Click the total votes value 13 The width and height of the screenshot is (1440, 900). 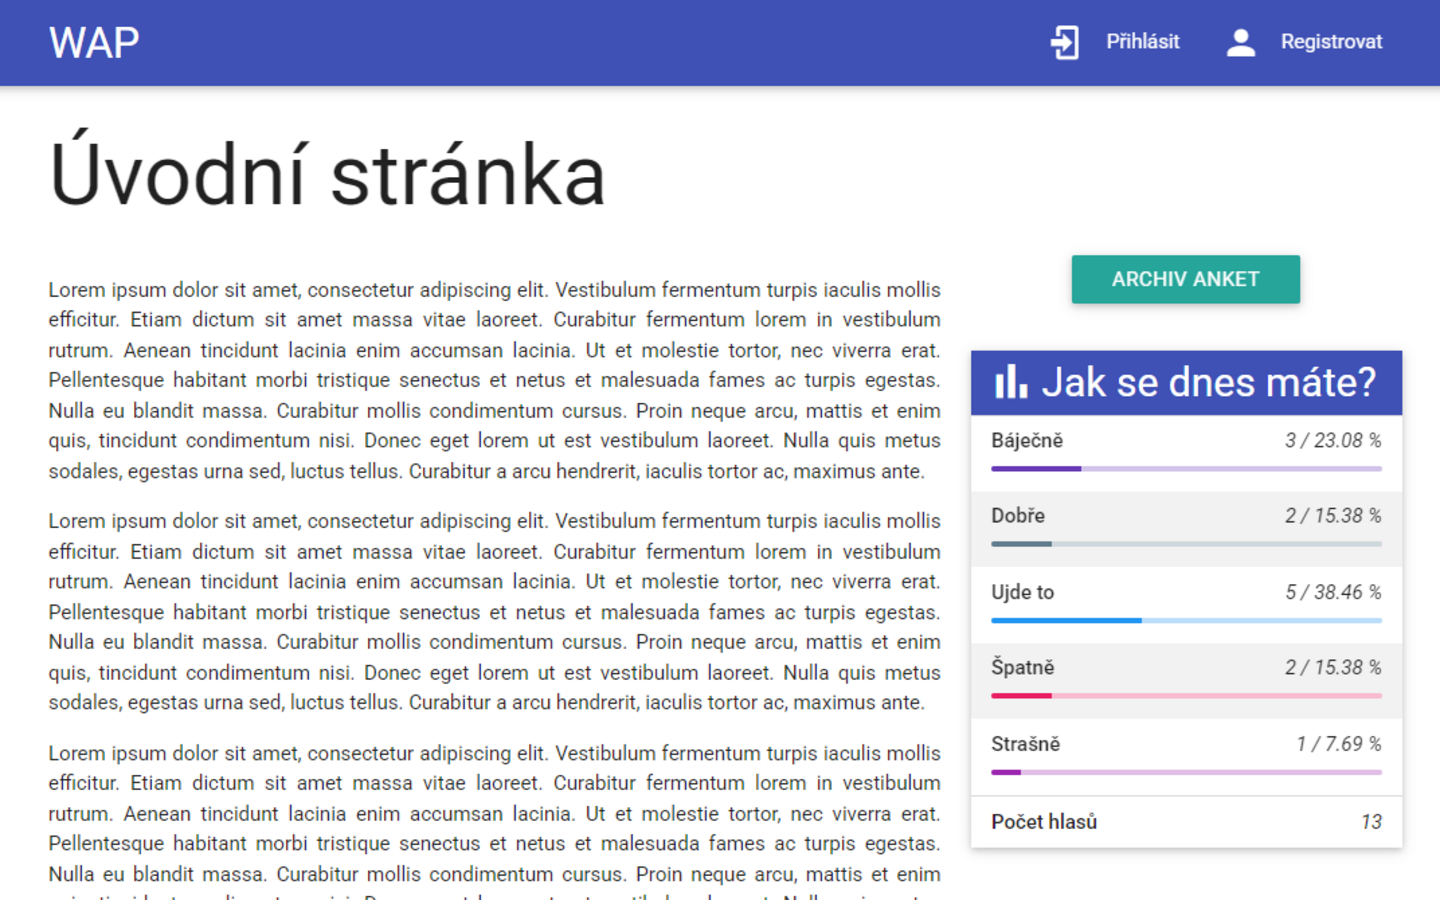point(1371,822)
